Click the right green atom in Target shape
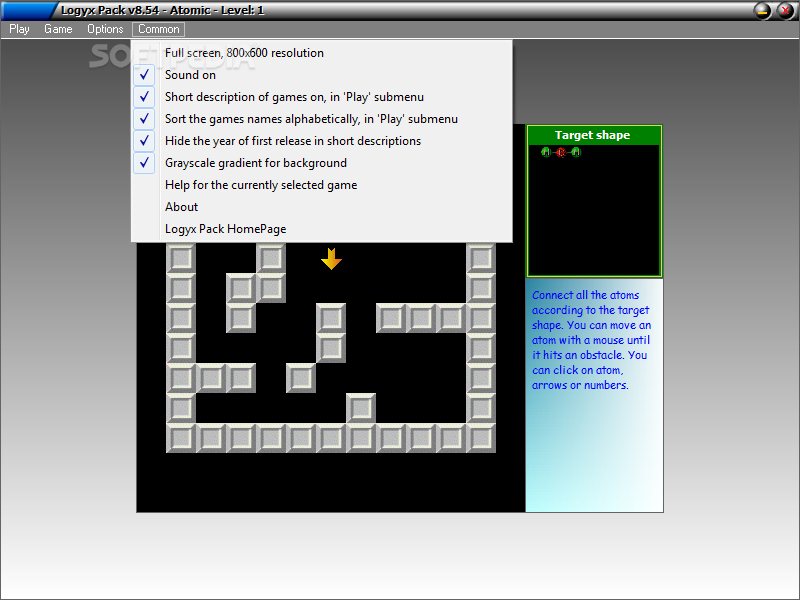 pyautogui.click(x=576, y=152)
